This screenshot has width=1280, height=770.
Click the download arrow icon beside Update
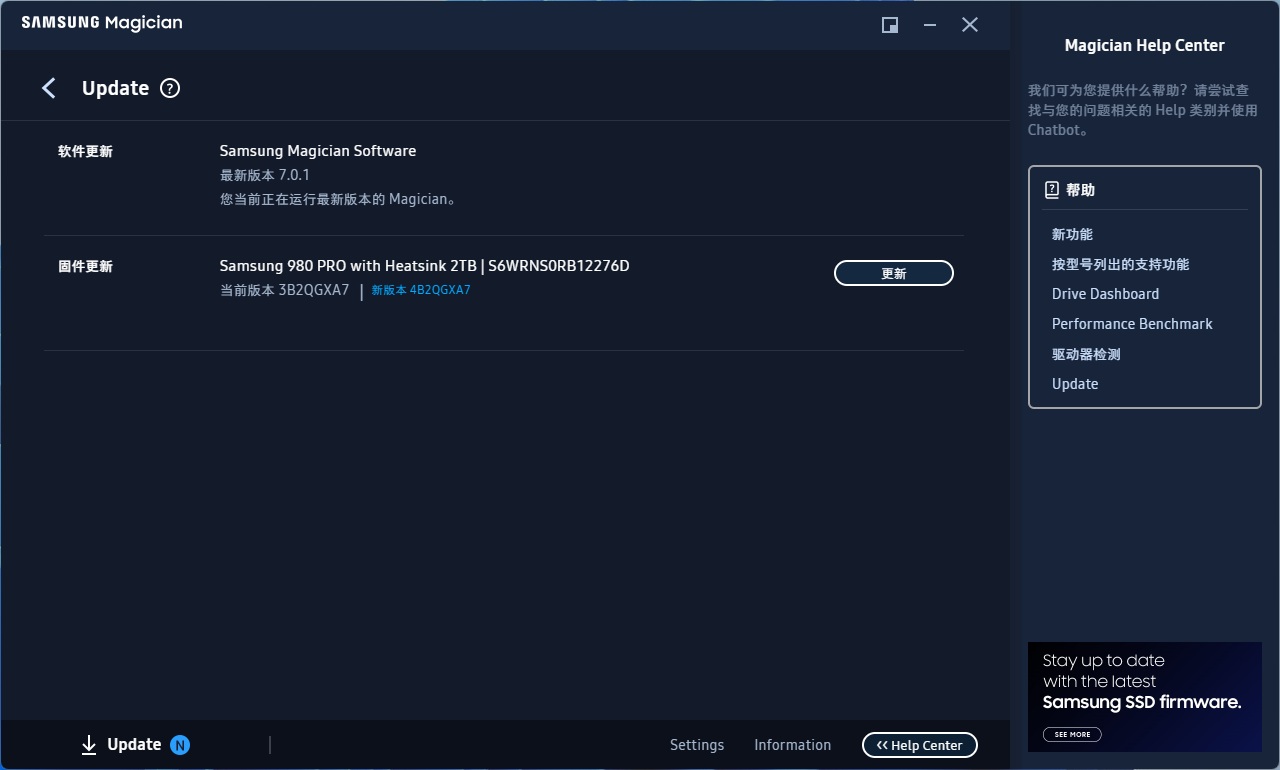coord(89,745)
